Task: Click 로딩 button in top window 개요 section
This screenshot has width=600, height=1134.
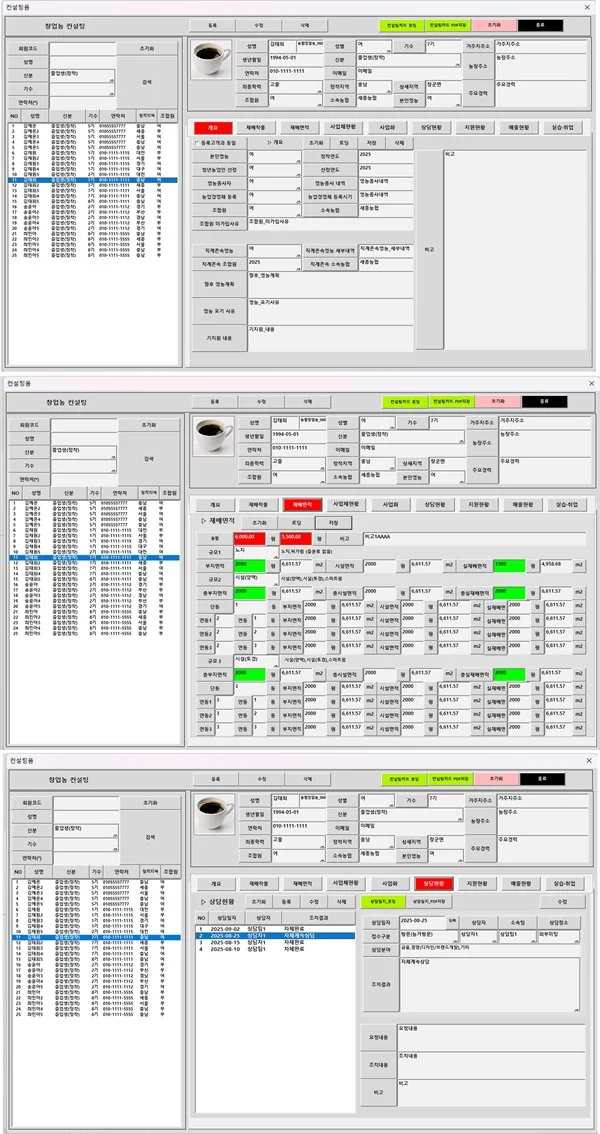Action: pyautogui.click(x=345, y=143)
